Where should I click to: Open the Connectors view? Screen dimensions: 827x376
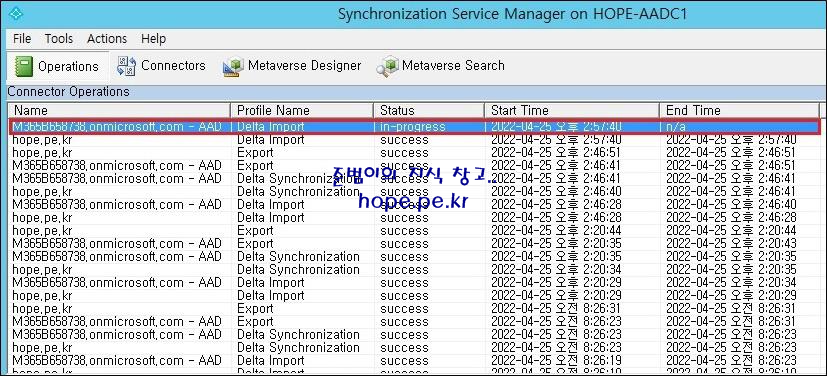[x=161, y=66]
